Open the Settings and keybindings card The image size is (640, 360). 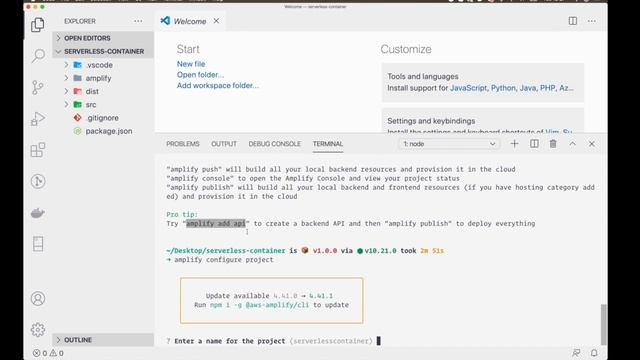[x=482, y=120]
